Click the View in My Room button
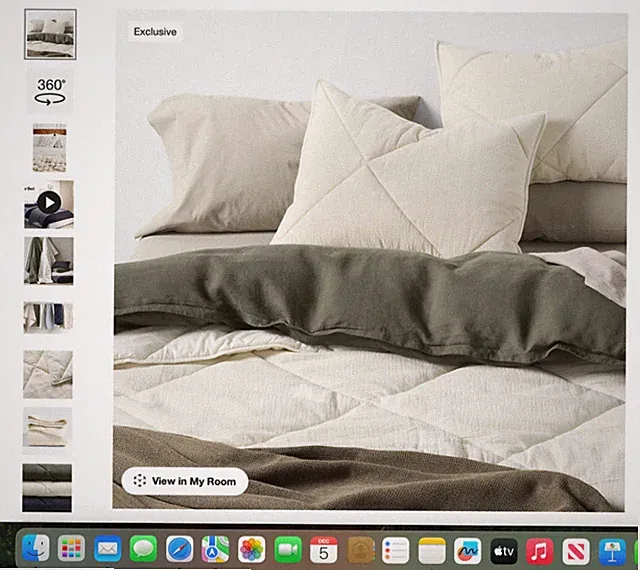640x570 pixels. [x=185, y=481]
